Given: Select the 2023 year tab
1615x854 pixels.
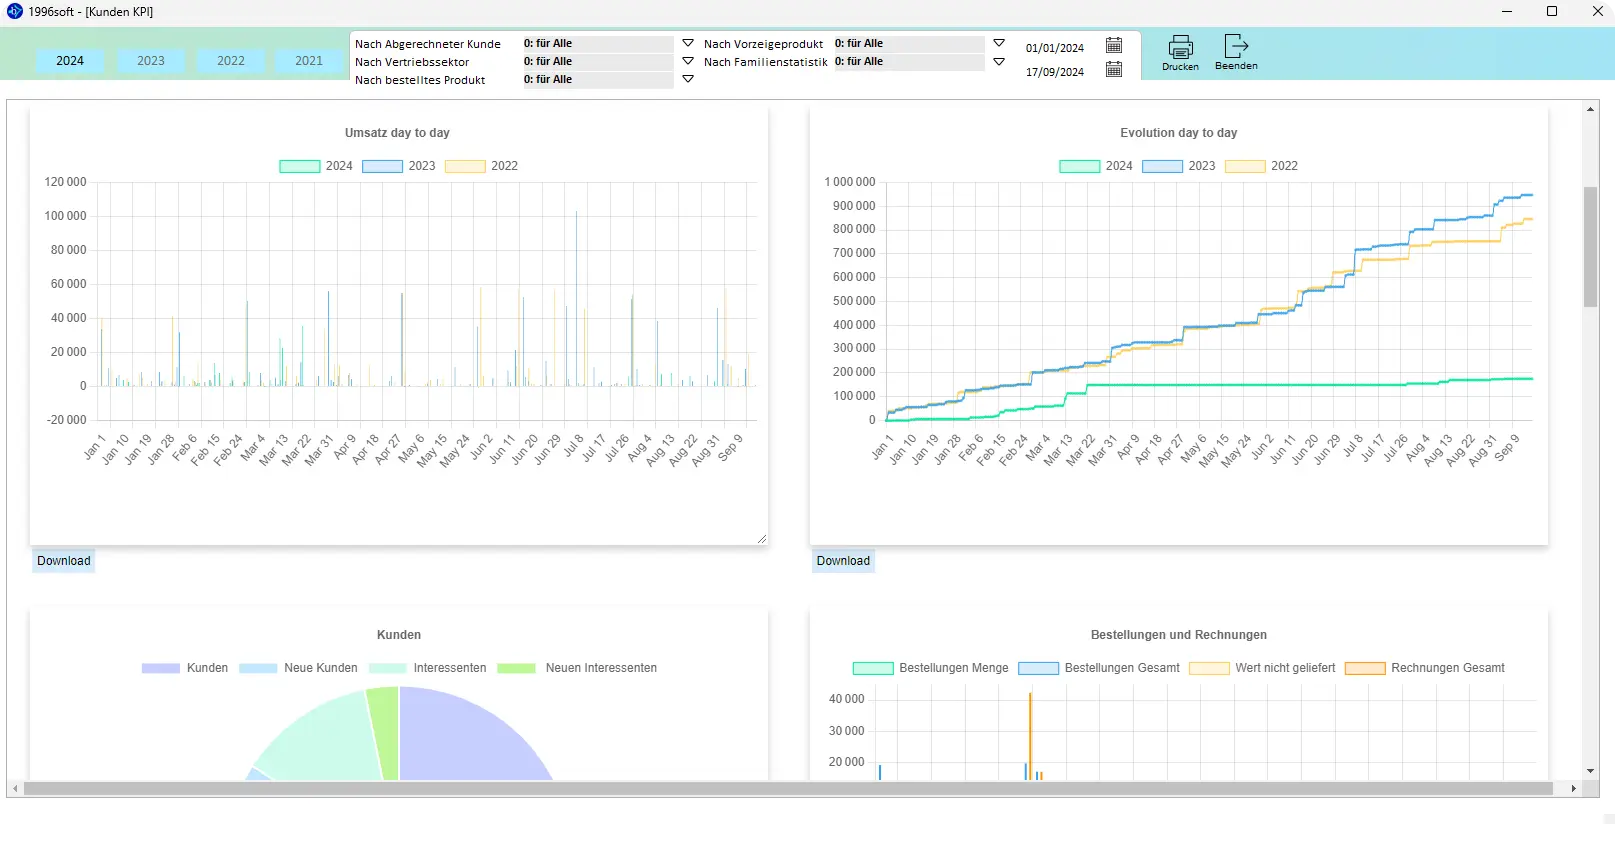Looking at the screenshot, I should 151,61.
